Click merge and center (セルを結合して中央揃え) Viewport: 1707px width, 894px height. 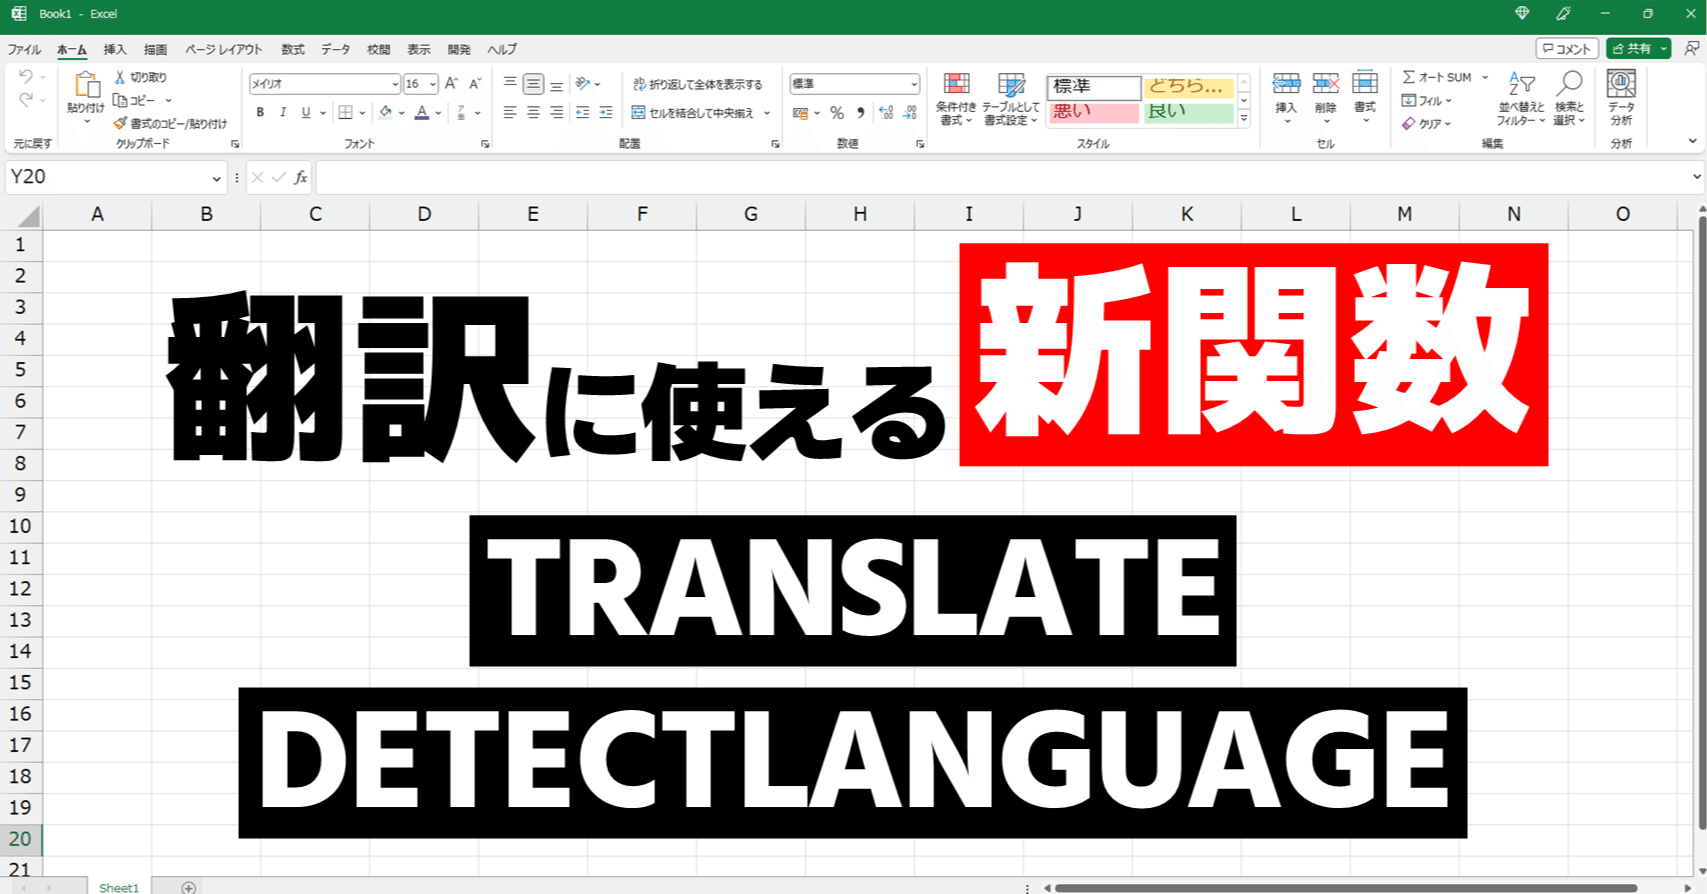tap(692, 113)
